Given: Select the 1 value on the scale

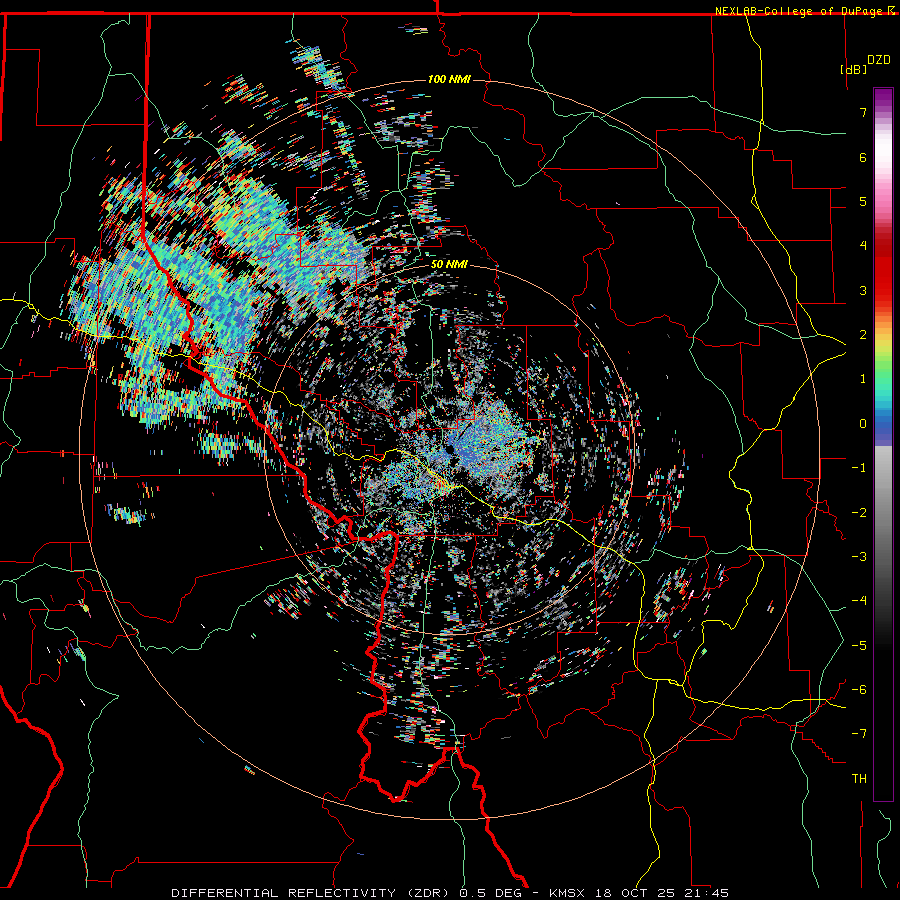Looking at the screenshot, I should (863, 379).
